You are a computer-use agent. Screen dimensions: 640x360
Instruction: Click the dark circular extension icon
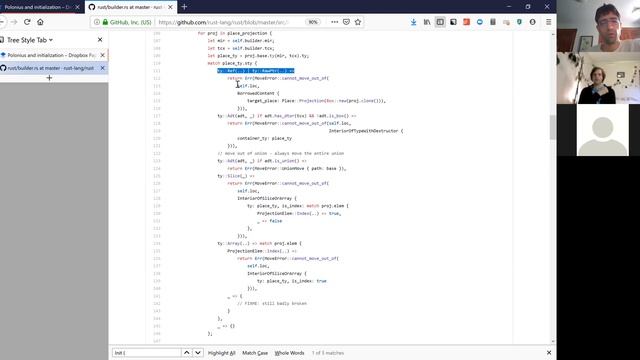tap(533, 22)
